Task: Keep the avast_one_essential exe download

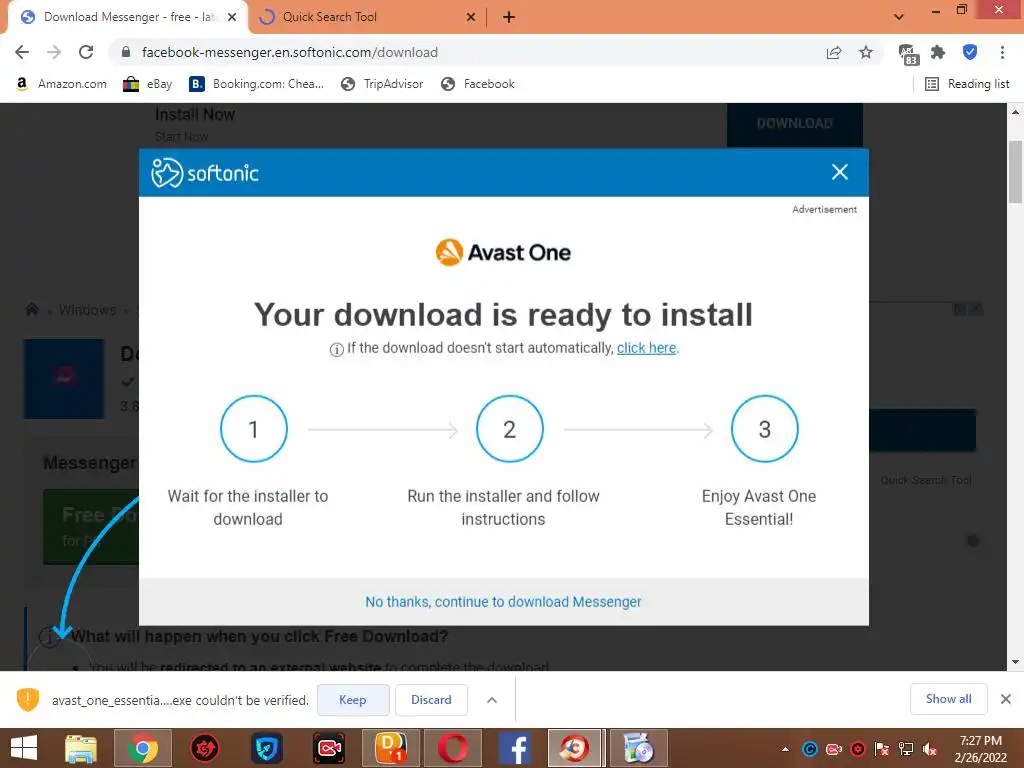Action: coord(353,699)
